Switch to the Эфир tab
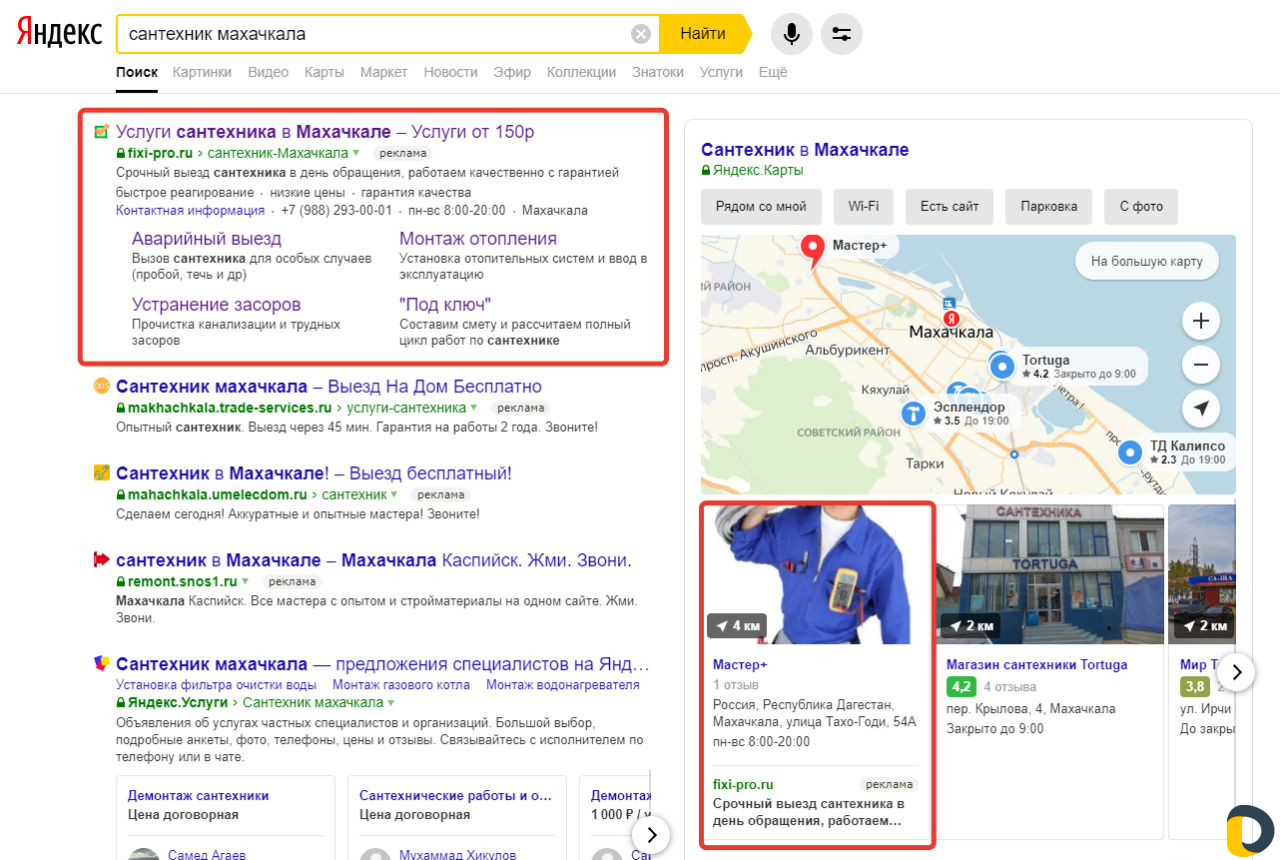 tap(512, 72)
